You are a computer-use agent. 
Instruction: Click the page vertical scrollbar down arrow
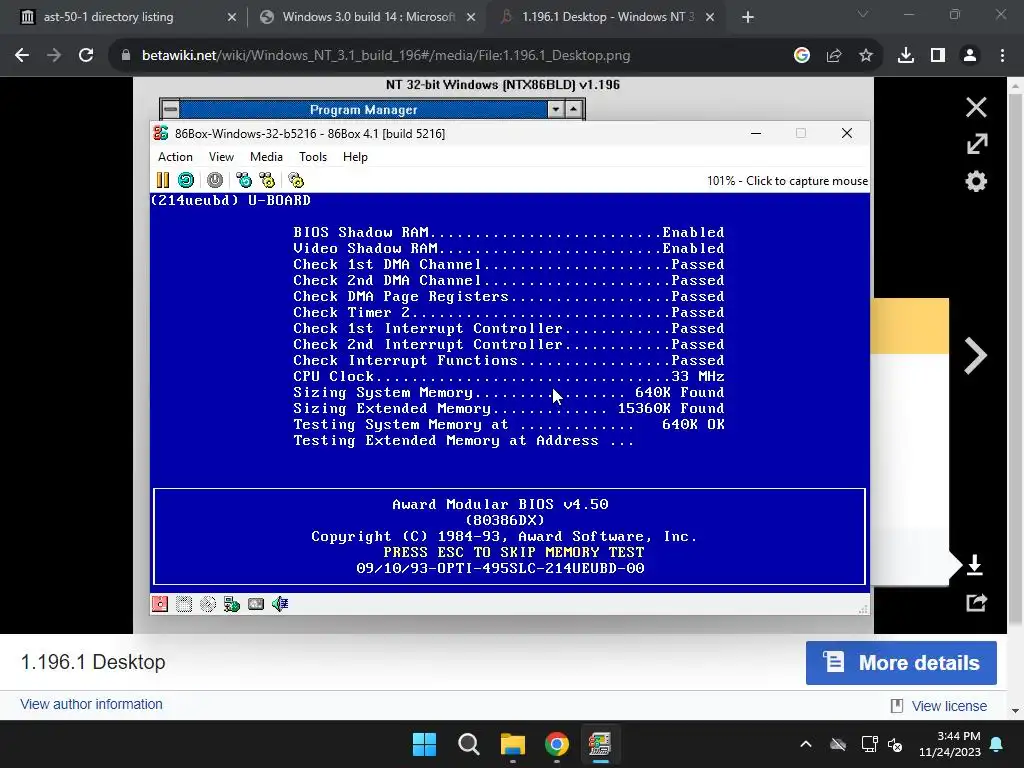coord(1016,711)
